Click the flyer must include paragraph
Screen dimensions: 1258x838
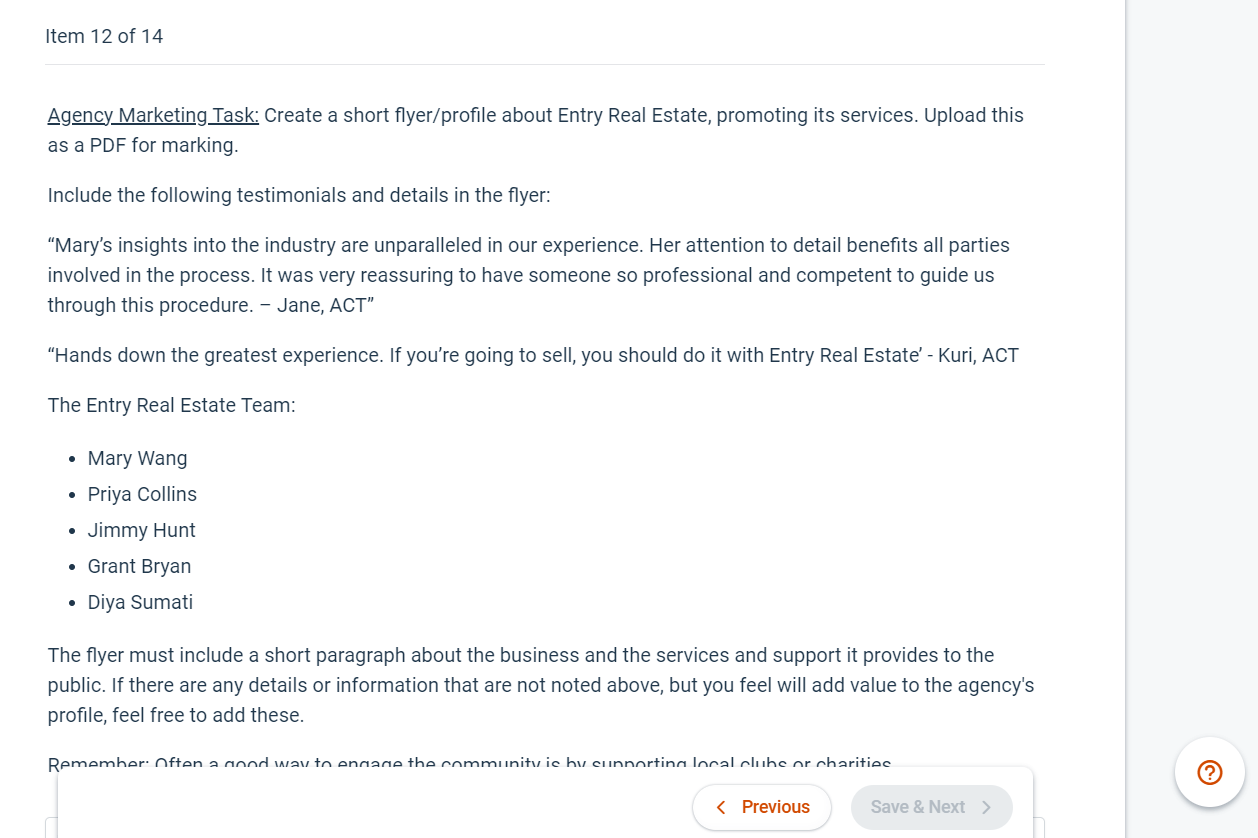coord(541,685)
